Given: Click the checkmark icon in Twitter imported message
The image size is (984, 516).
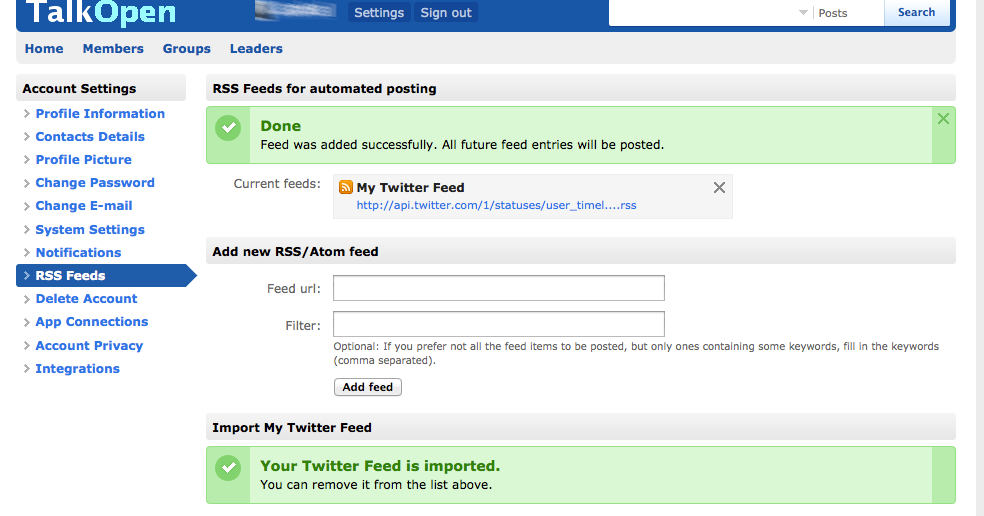Looking at the screenshot, I should click(x=228, y=468).
